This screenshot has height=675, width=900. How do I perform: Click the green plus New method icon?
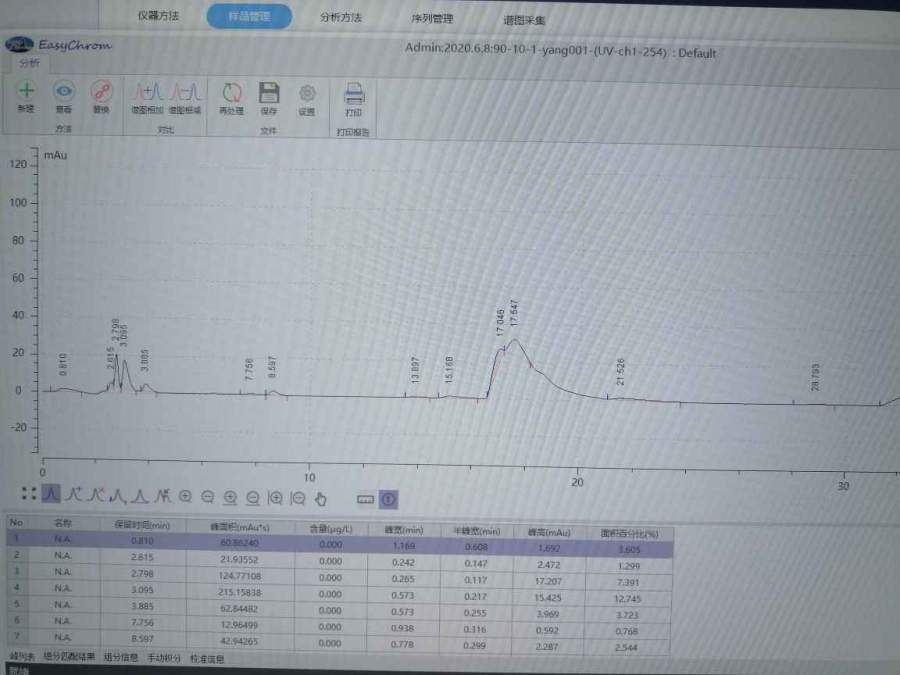[26, 90]
